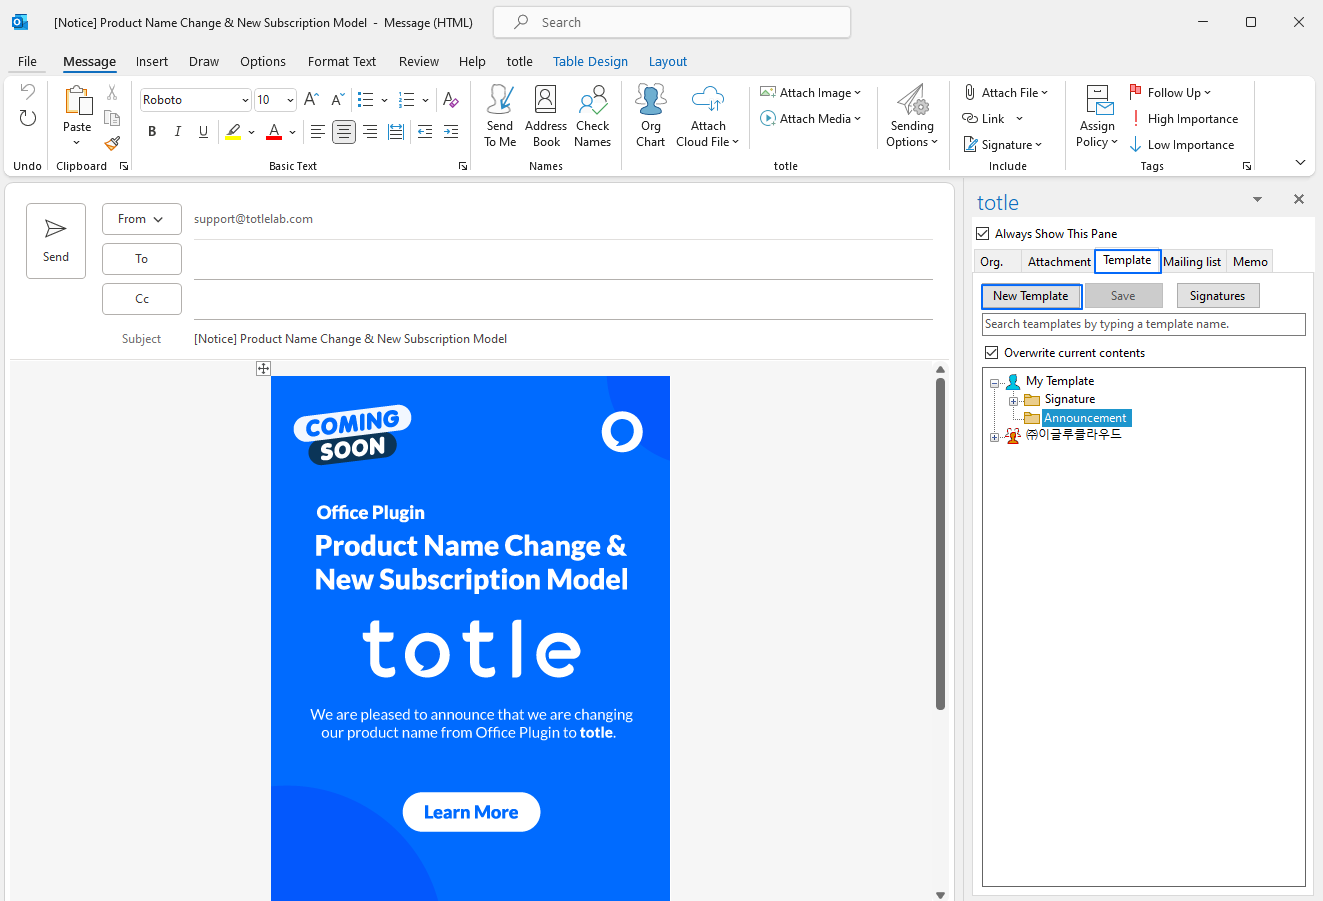Open the Basic Text dialog launcher

tap(463, 166)
